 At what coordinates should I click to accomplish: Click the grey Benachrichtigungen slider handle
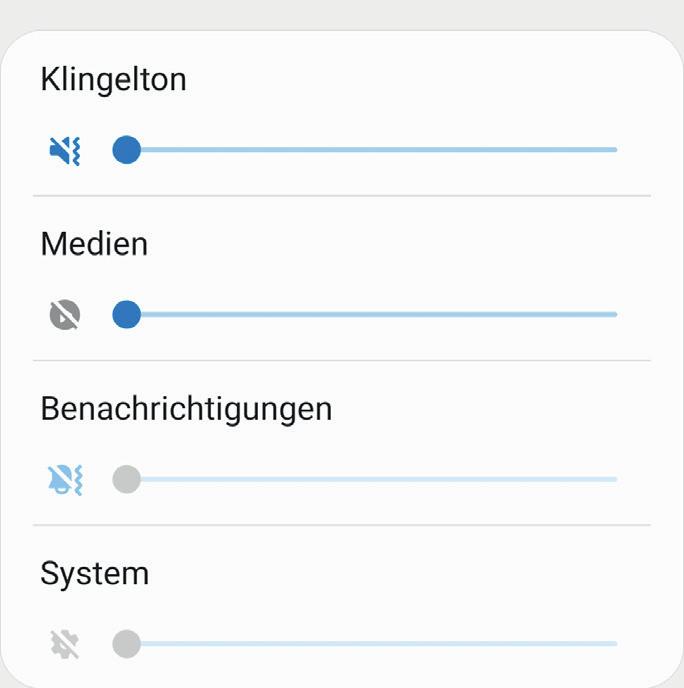tap(126, 479)
